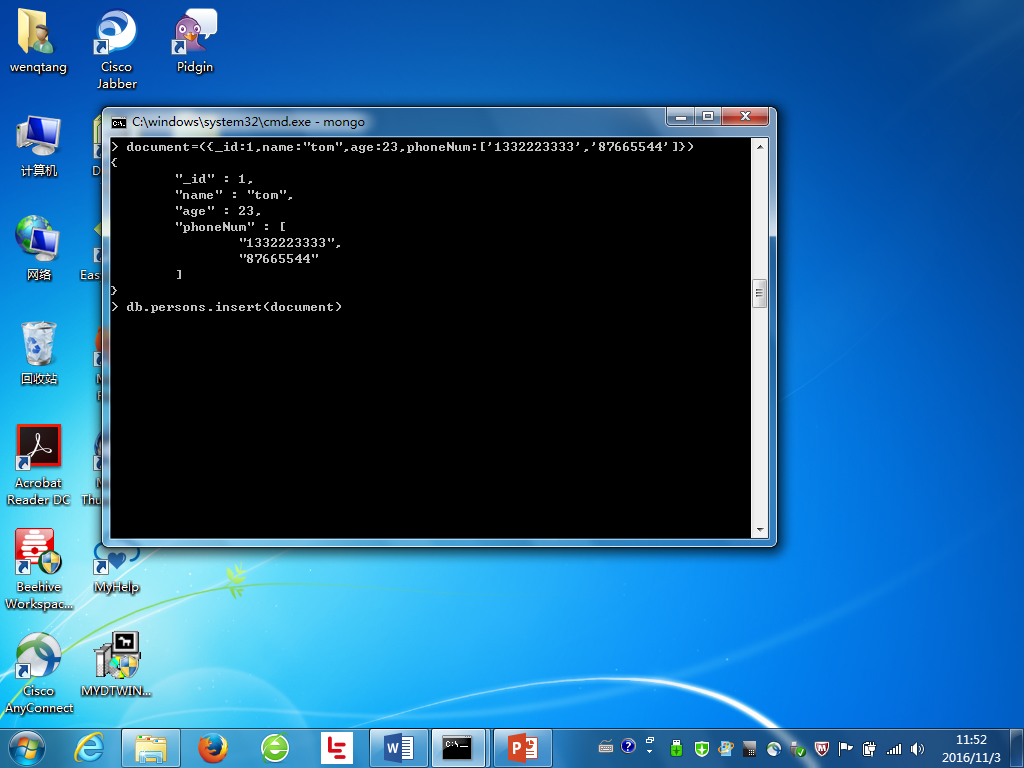Click the power plug battery tray icon
Image resolution: width=1024 pixels, height=768 pixels.
pos(869,748)
